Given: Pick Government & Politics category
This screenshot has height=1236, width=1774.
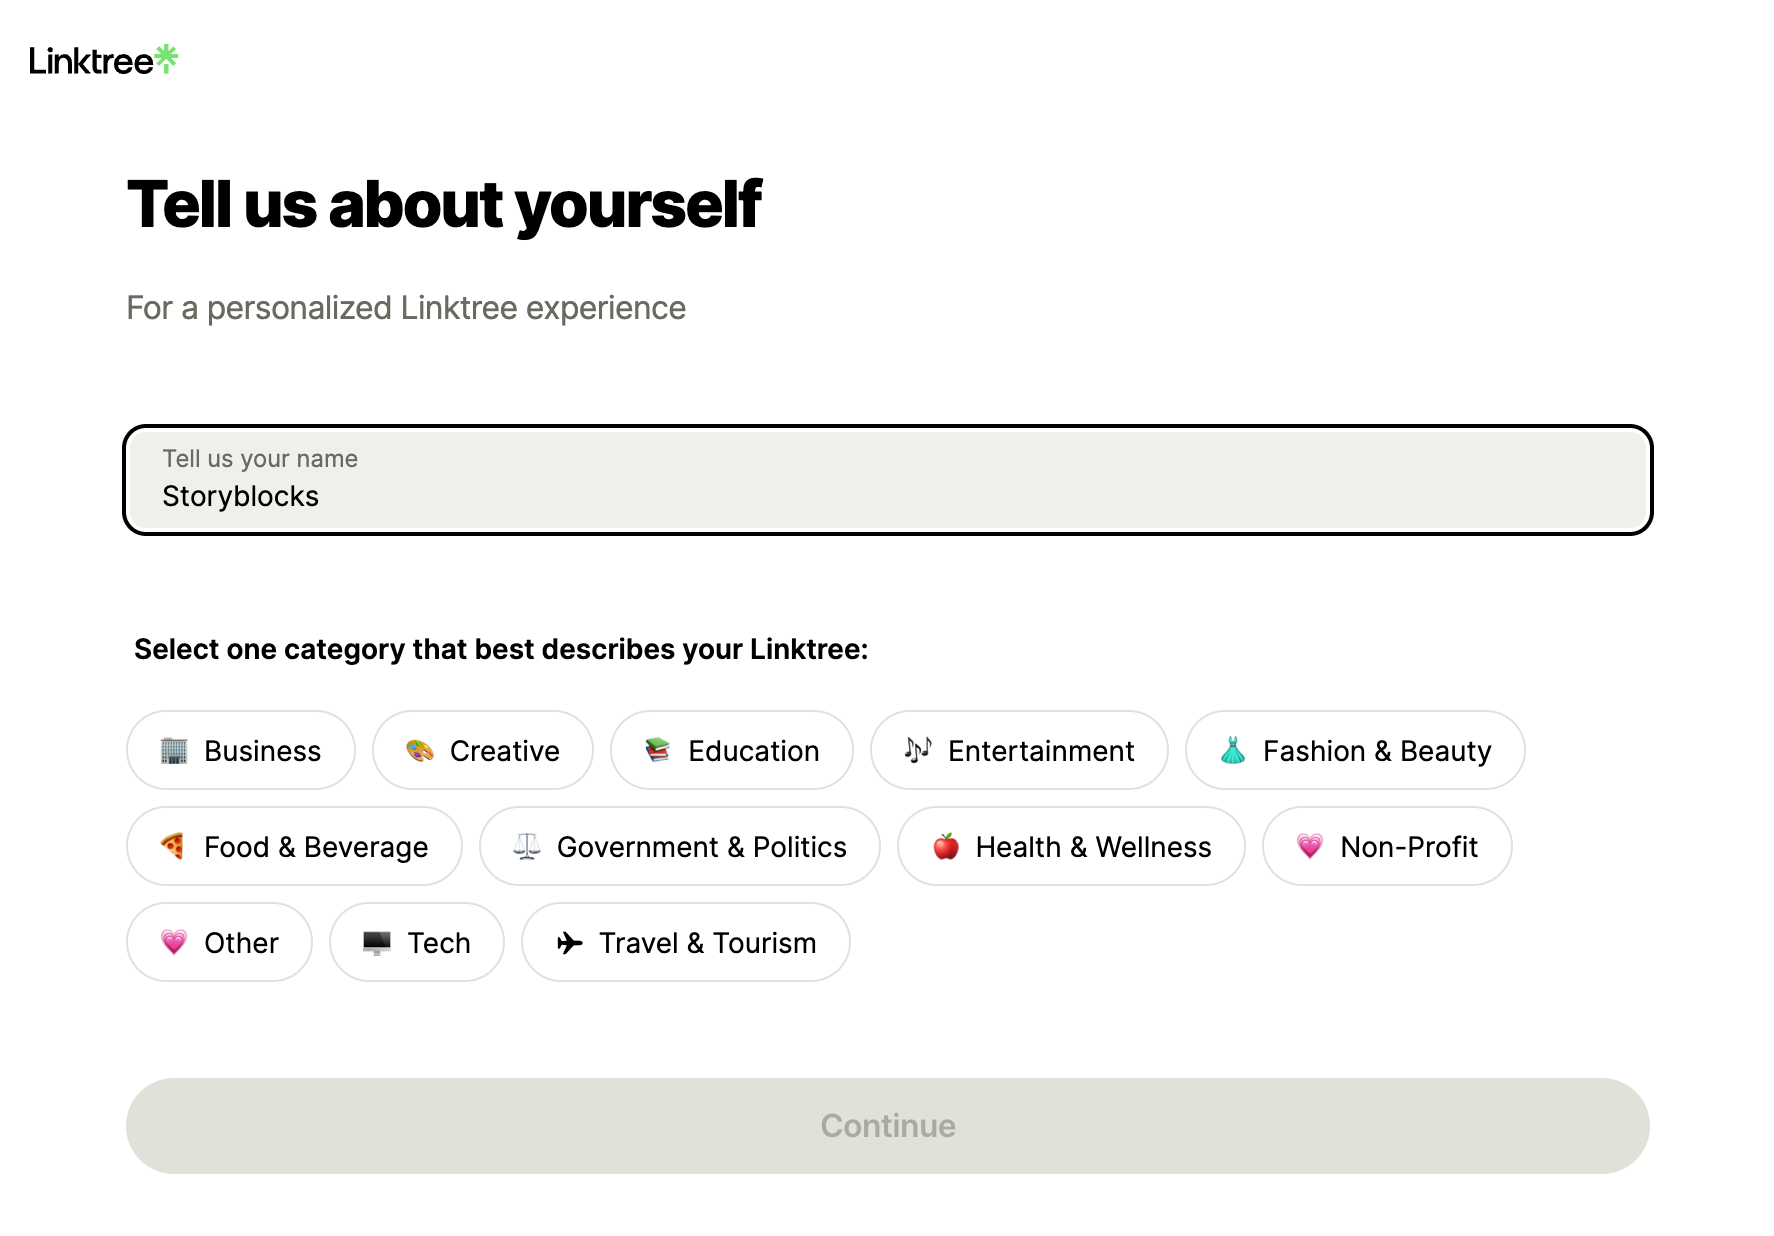Looking at the screenshot, I should coord(680,846).
